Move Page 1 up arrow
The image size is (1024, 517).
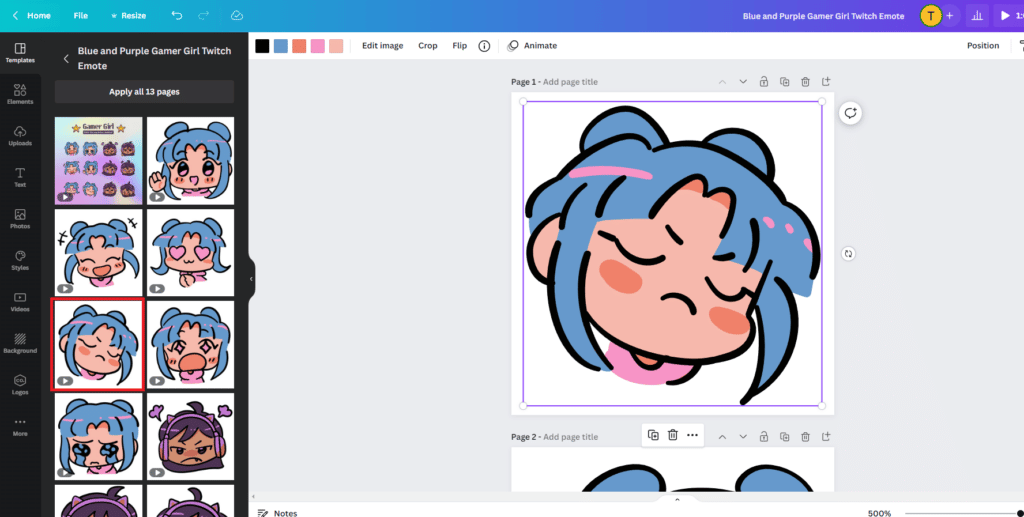pyautogui.click(x=722, y=82)
